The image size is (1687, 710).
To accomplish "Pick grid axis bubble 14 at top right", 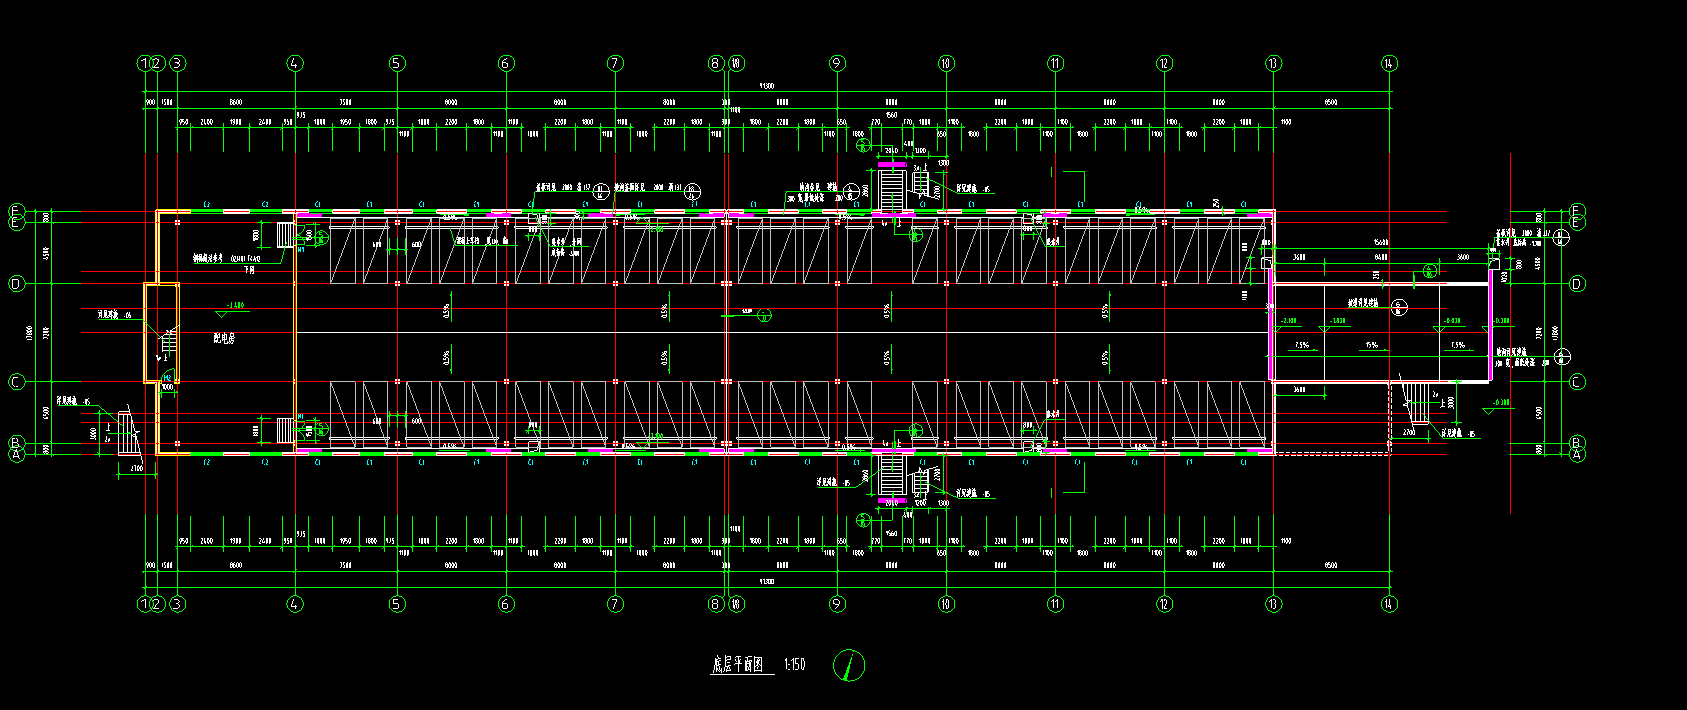I will 1389,63.
